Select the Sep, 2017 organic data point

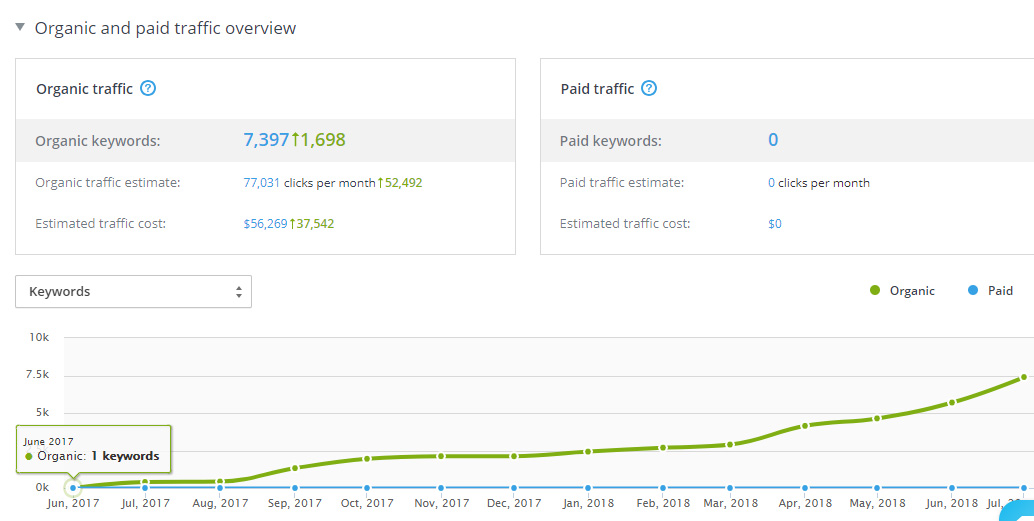tap(295, 468)
